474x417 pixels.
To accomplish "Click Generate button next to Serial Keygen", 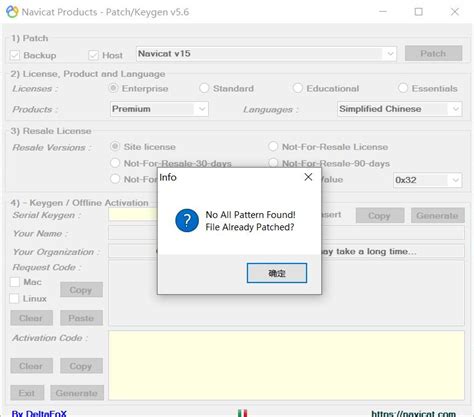I will [x=438, y=216].
